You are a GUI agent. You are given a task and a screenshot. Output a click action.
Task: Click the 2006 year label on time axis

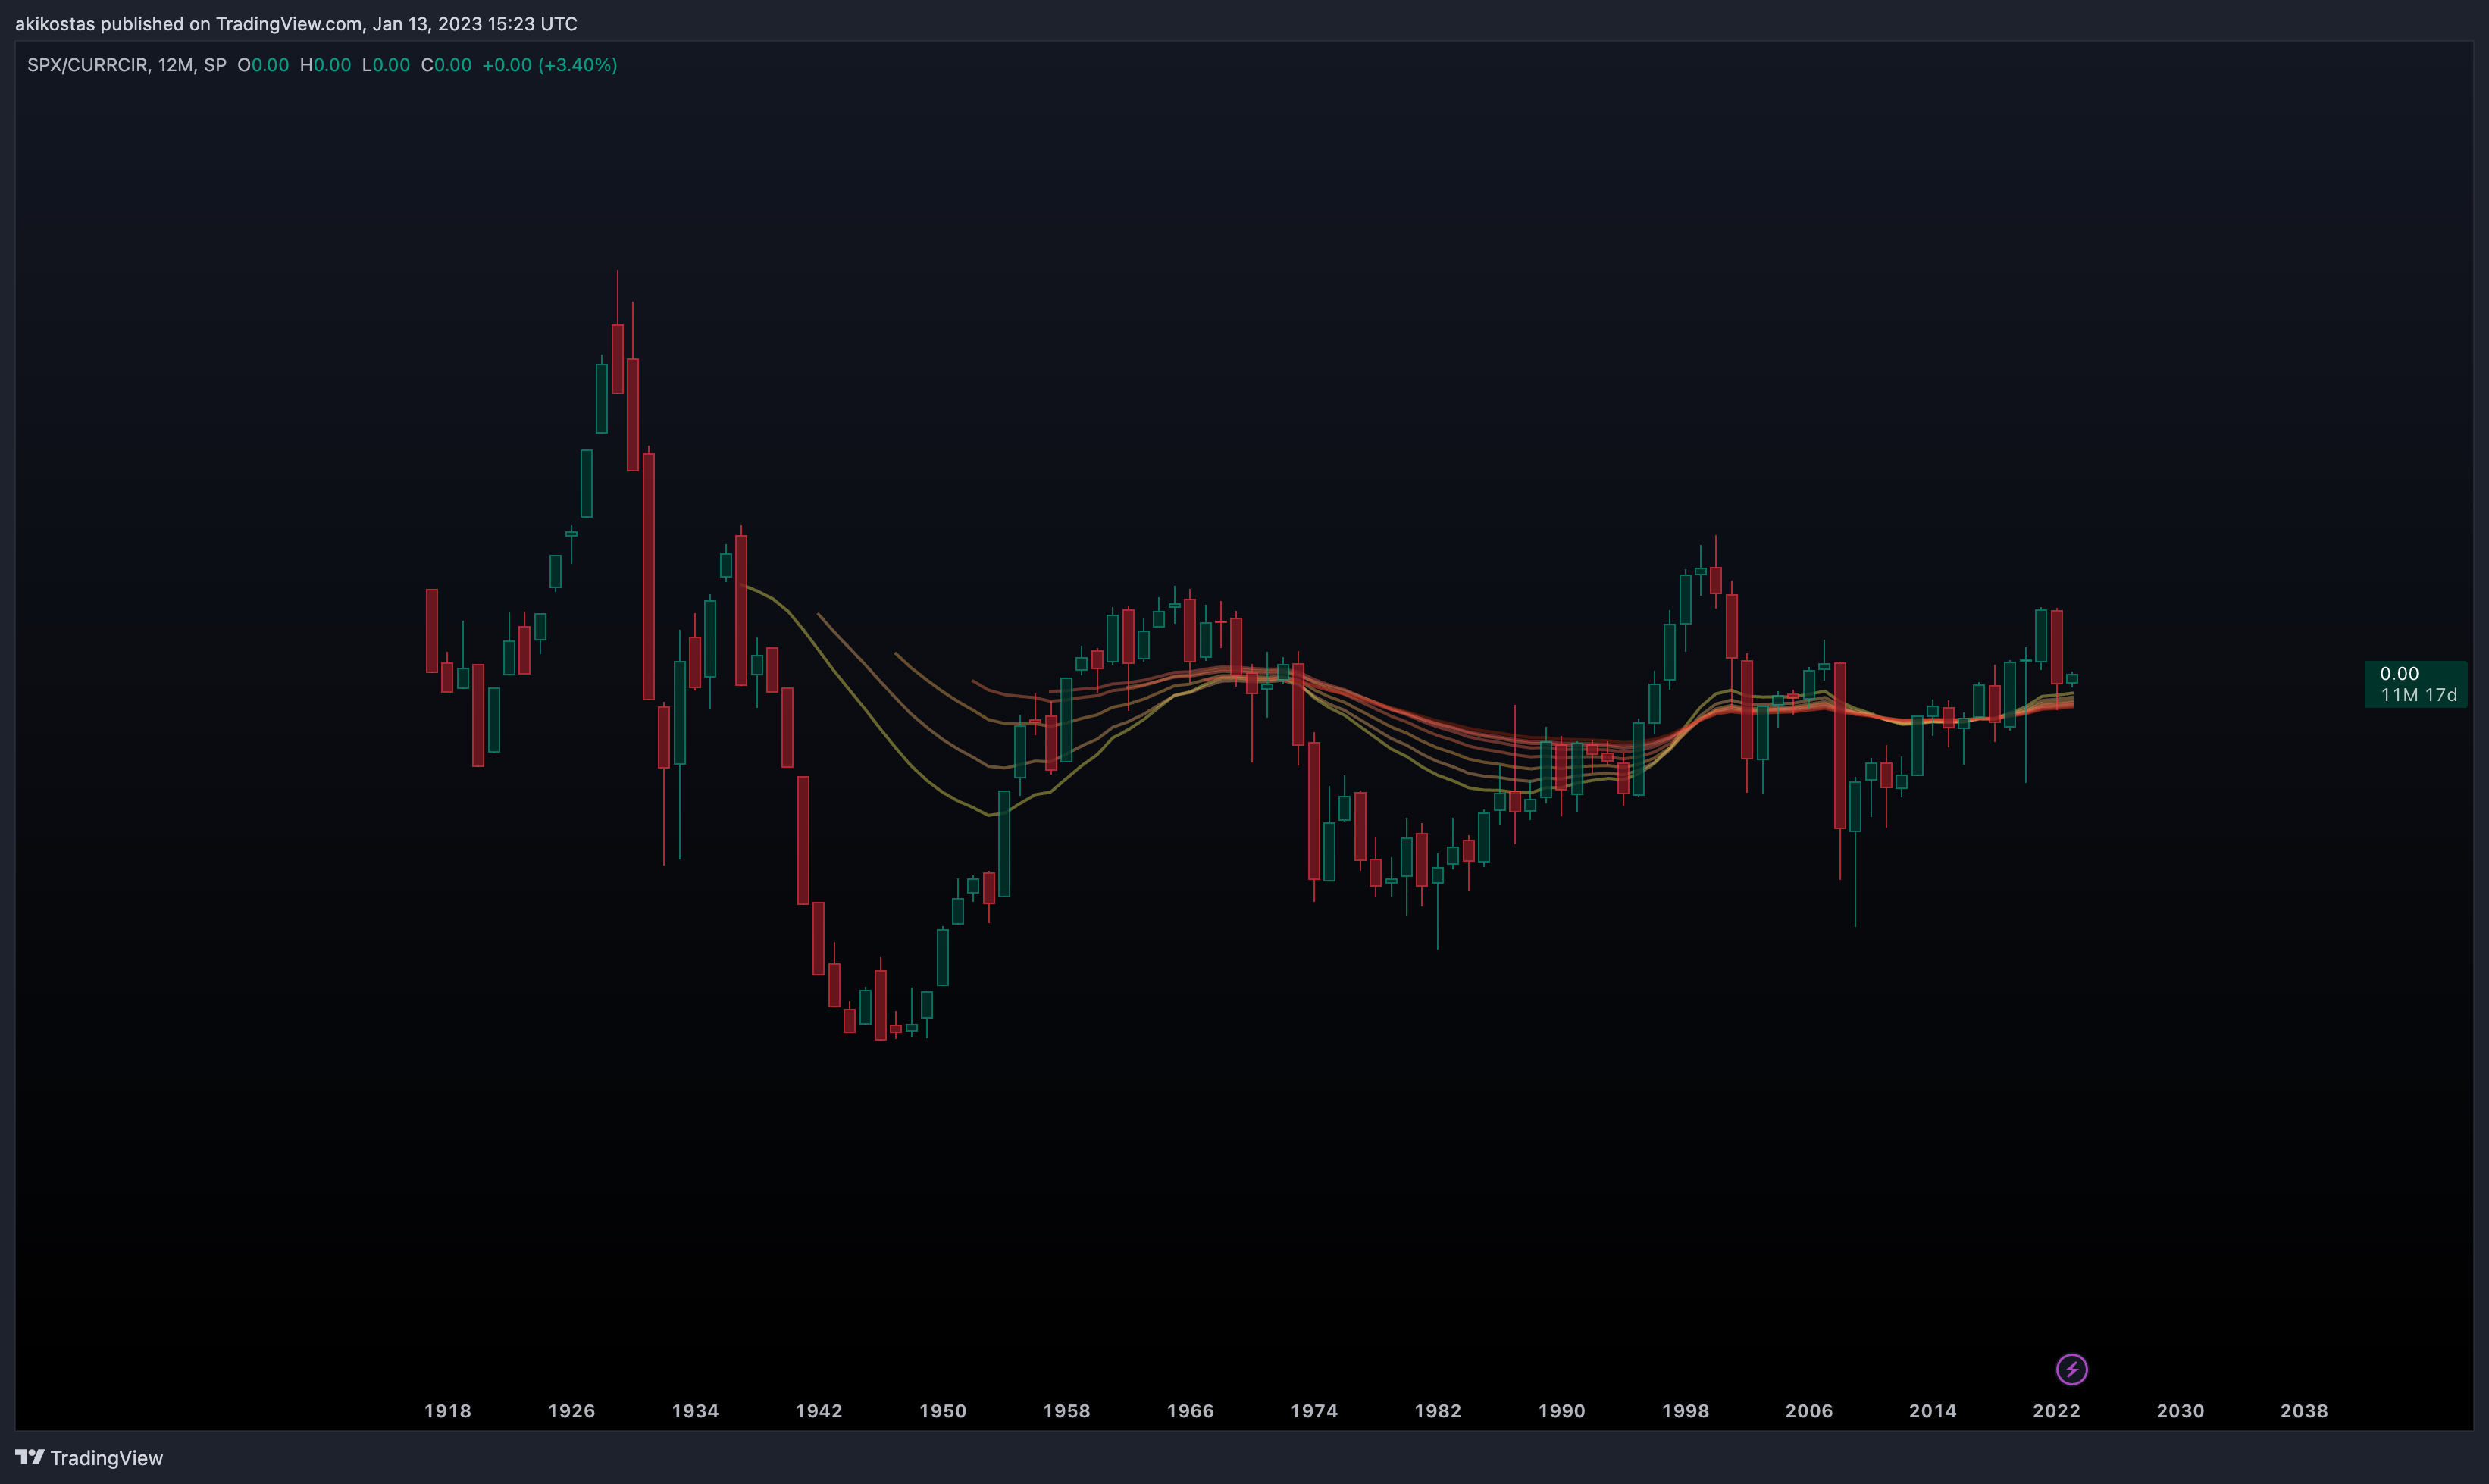[1809, 1411]
